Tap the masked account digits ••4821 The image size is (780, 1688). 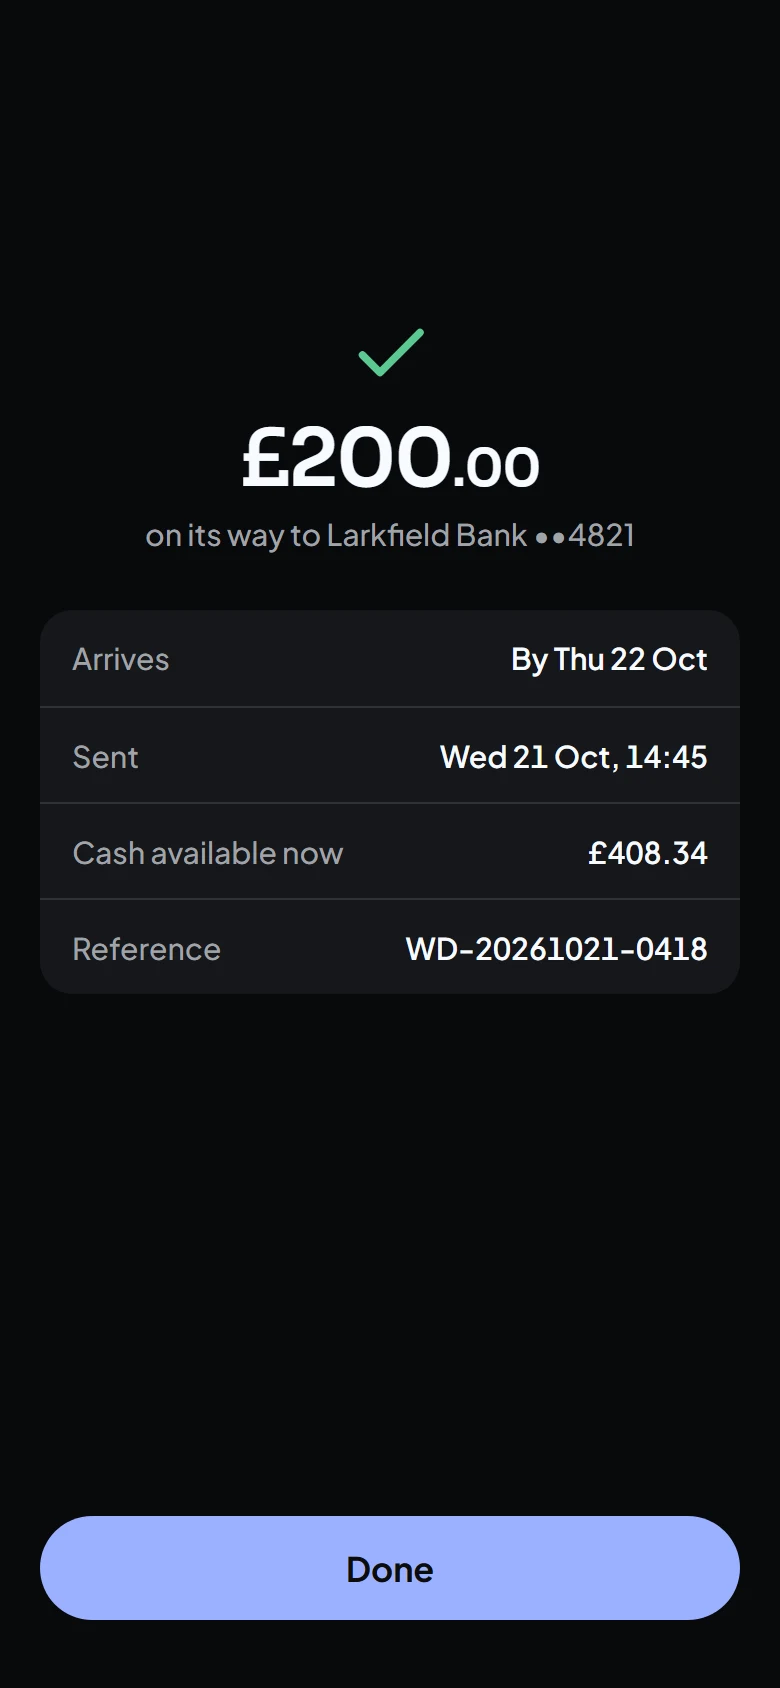pyautogui.click(x=585, y=535)
